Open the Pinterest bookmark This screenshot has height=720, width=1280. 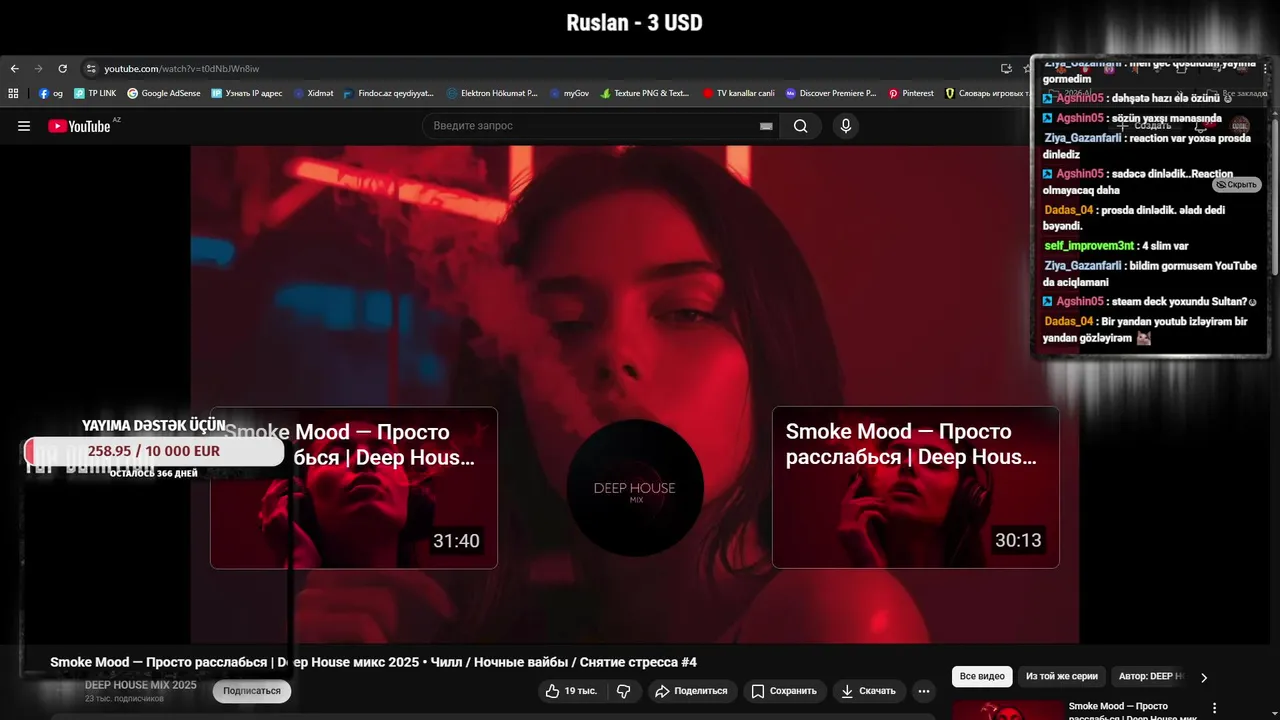911,93
